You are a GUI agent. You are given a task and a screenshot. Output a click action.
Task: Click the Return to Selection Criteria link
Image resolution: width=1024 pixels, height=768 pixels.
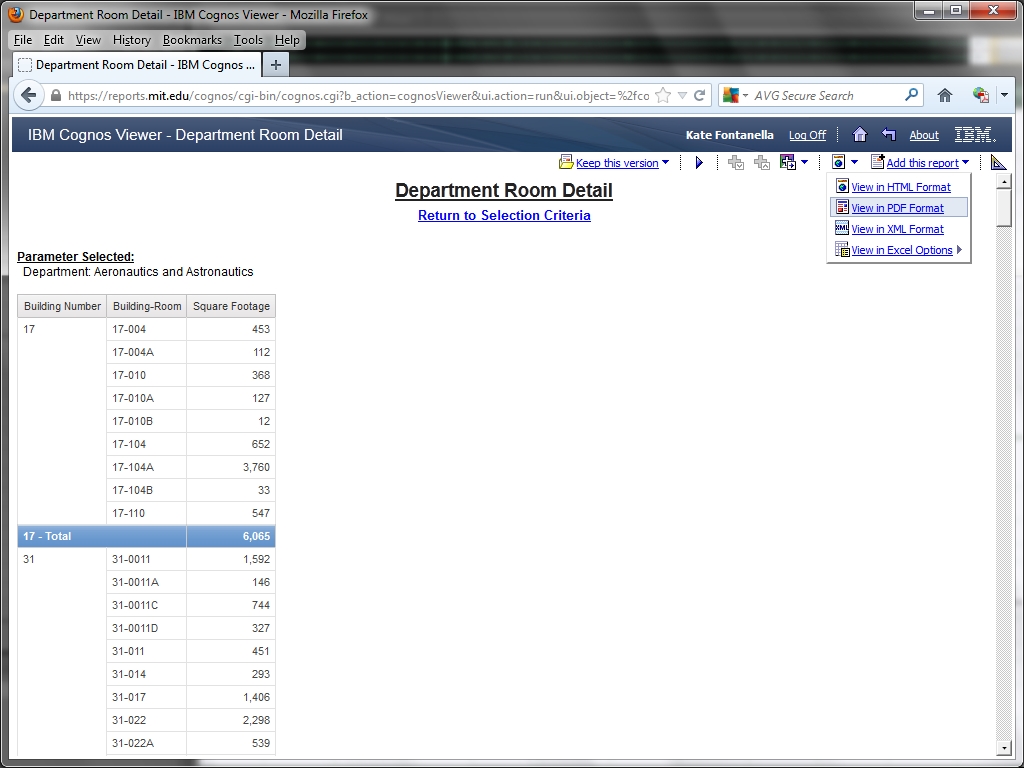(504, 215)
